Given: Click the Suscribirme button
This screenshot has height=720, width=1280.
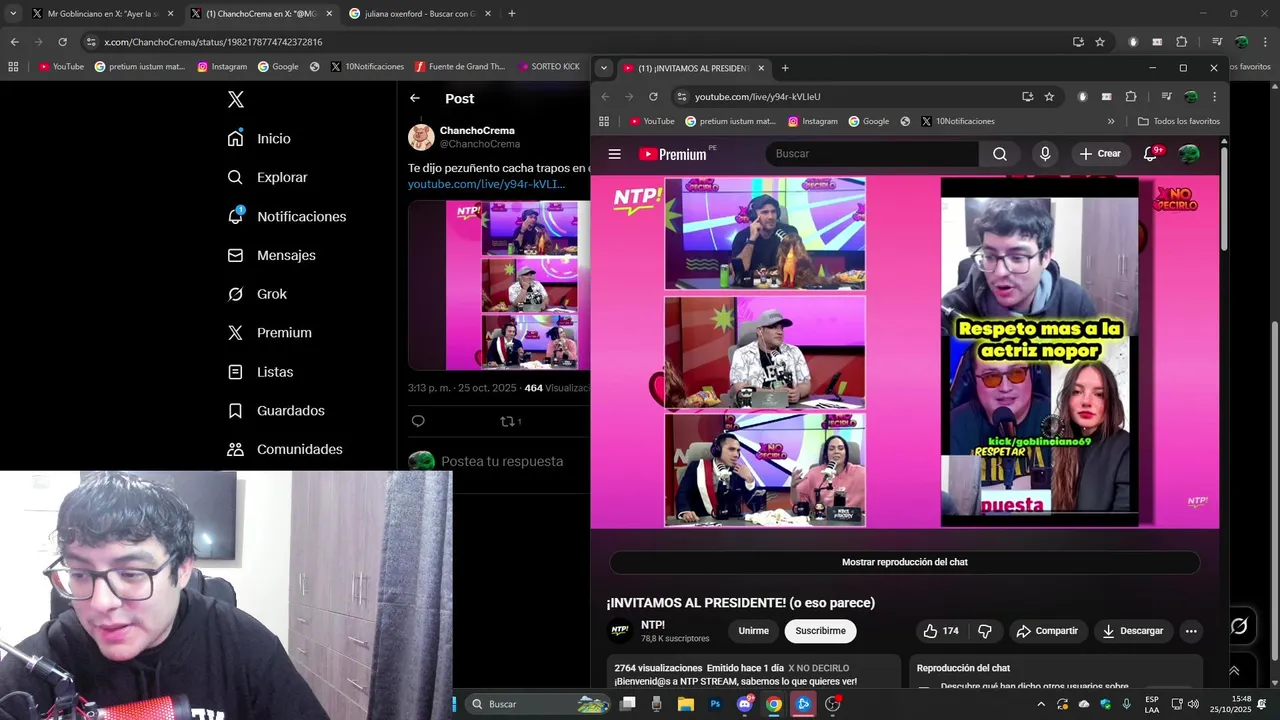Looking at the screenshot, I should 820,631.
